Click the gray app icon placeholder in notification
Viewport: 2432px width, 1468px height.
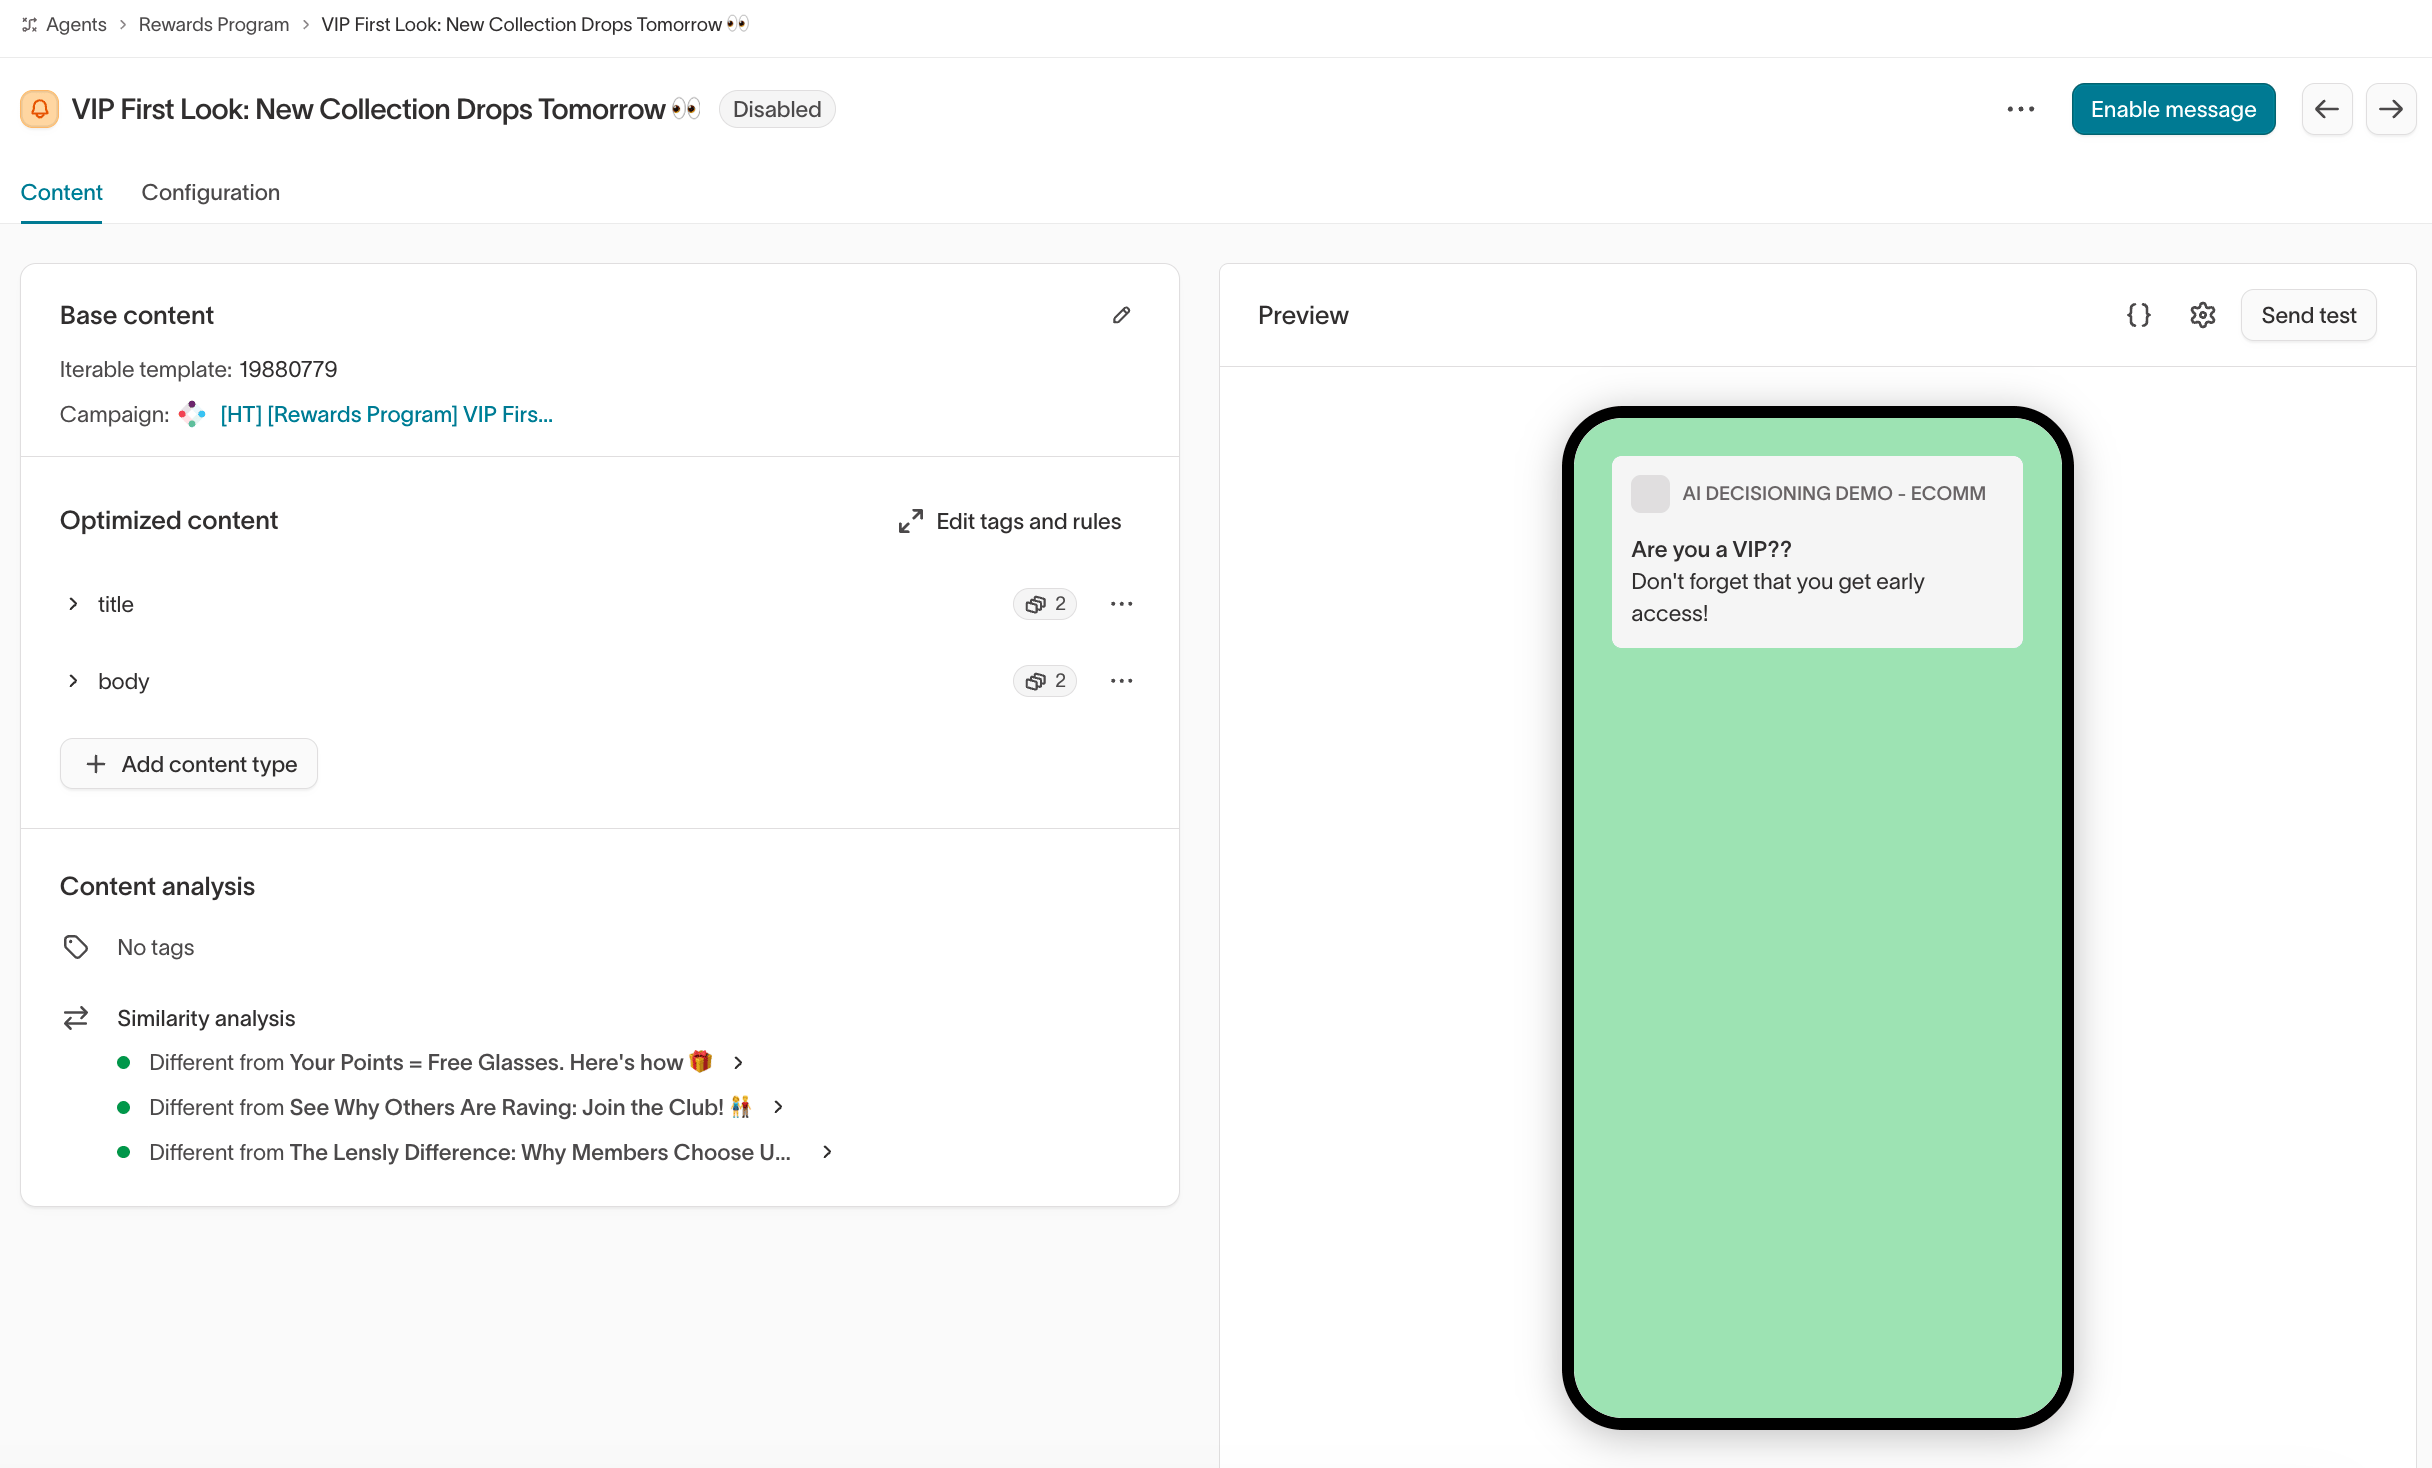point(1650,494)
